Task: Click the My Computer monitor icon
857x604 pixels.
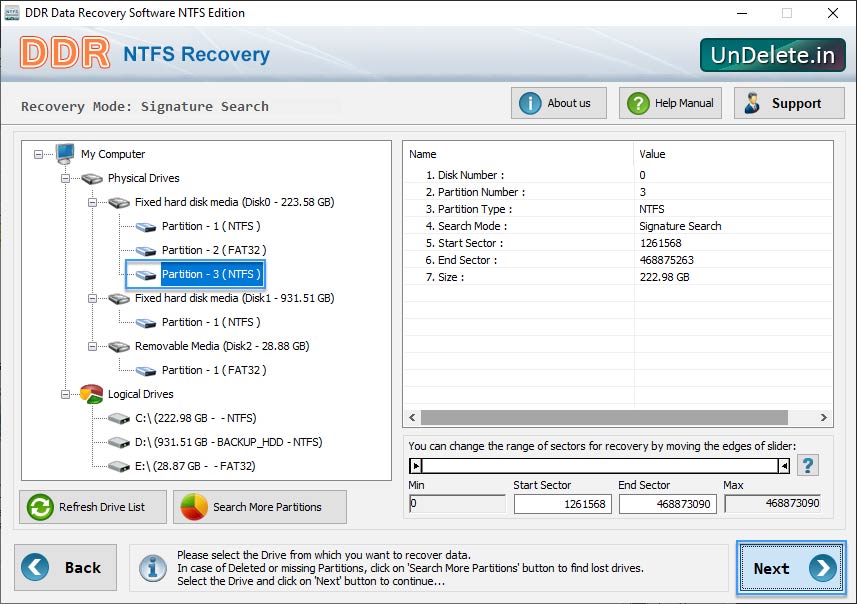Action: (x=65, y=154)
